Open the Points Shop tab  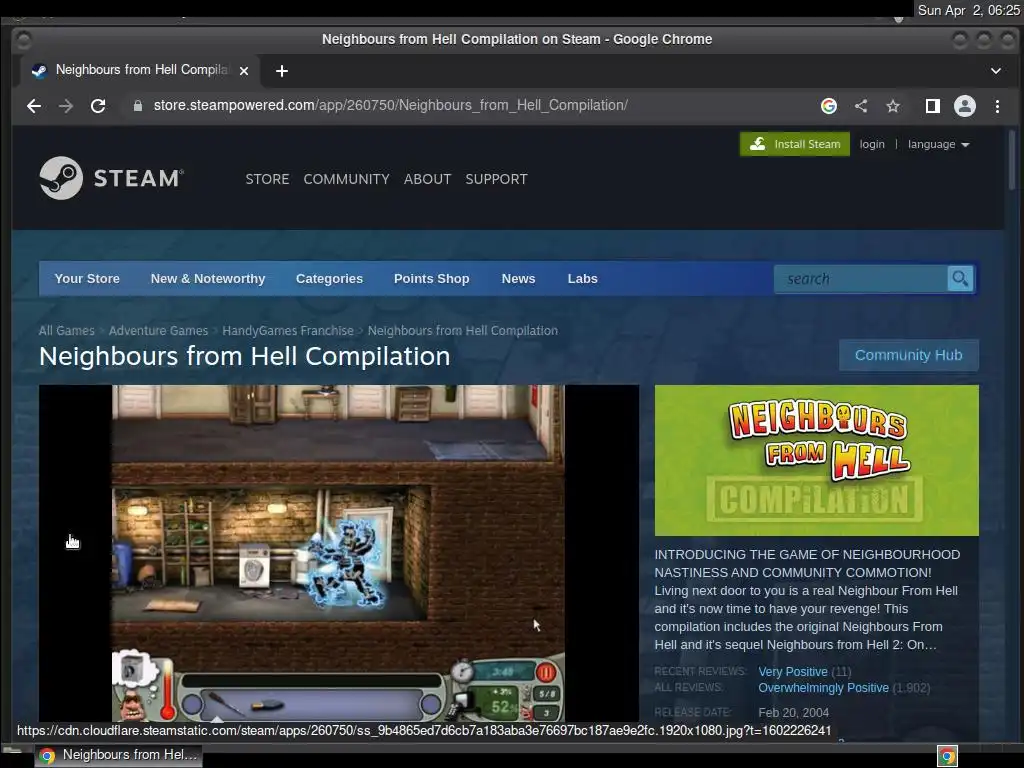click(x=432, y=279)
